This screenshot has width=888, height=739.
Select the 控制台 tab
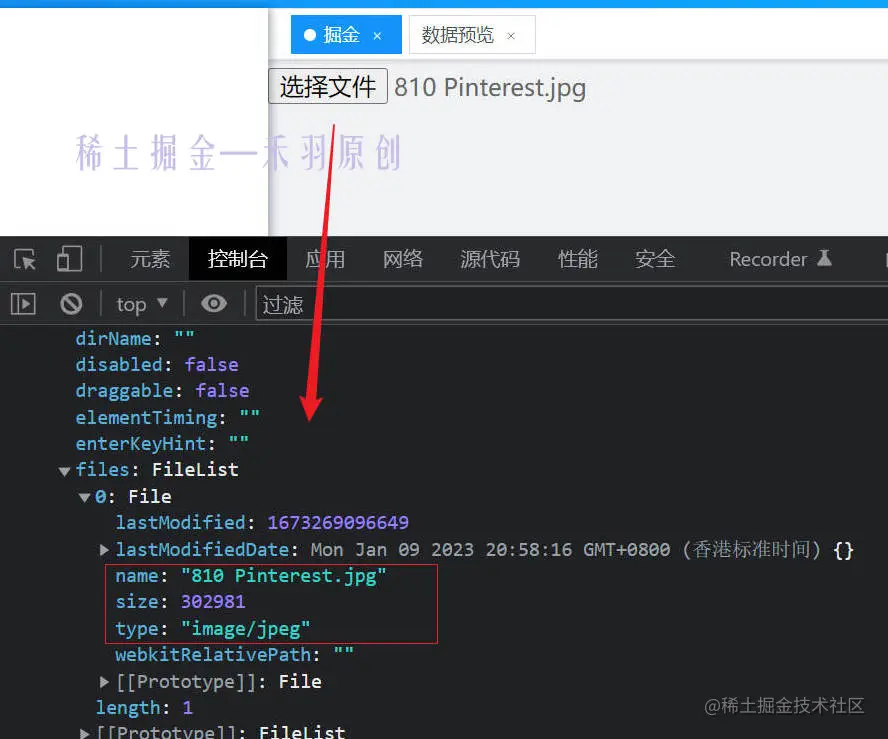coord(238,259)
